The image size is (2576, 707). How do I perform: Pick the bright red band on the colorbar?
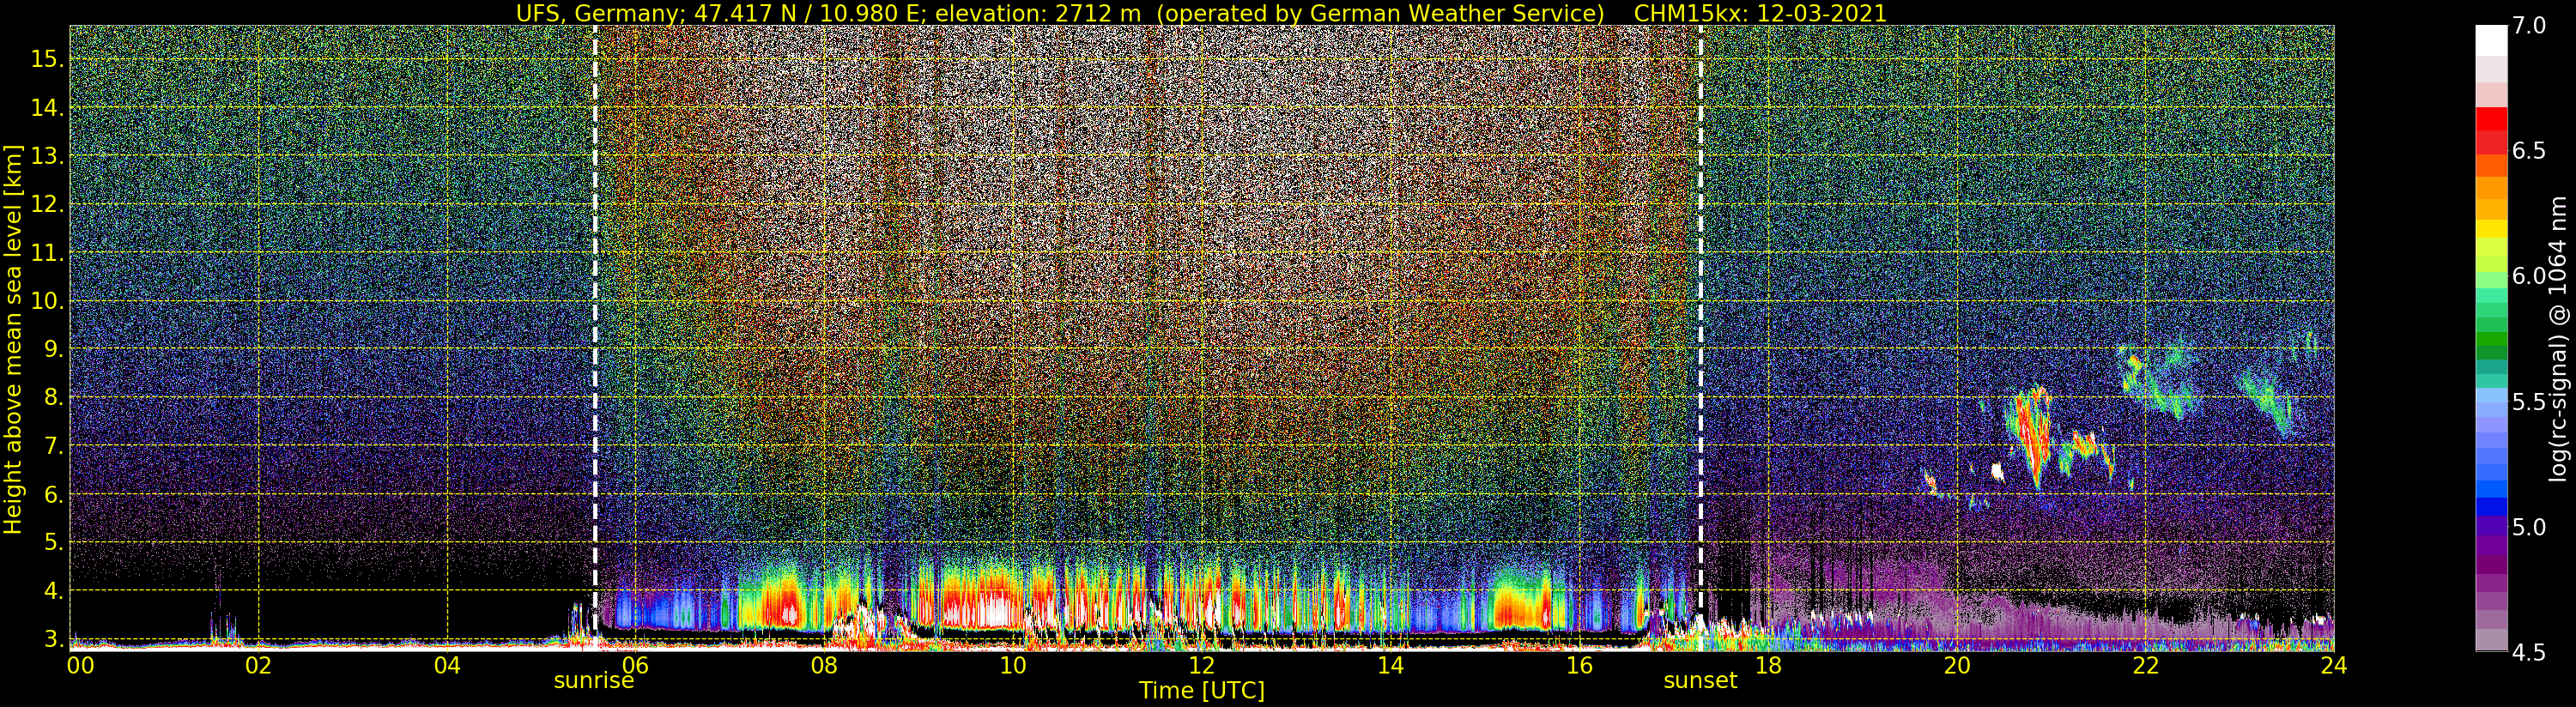coord(2491,118)
